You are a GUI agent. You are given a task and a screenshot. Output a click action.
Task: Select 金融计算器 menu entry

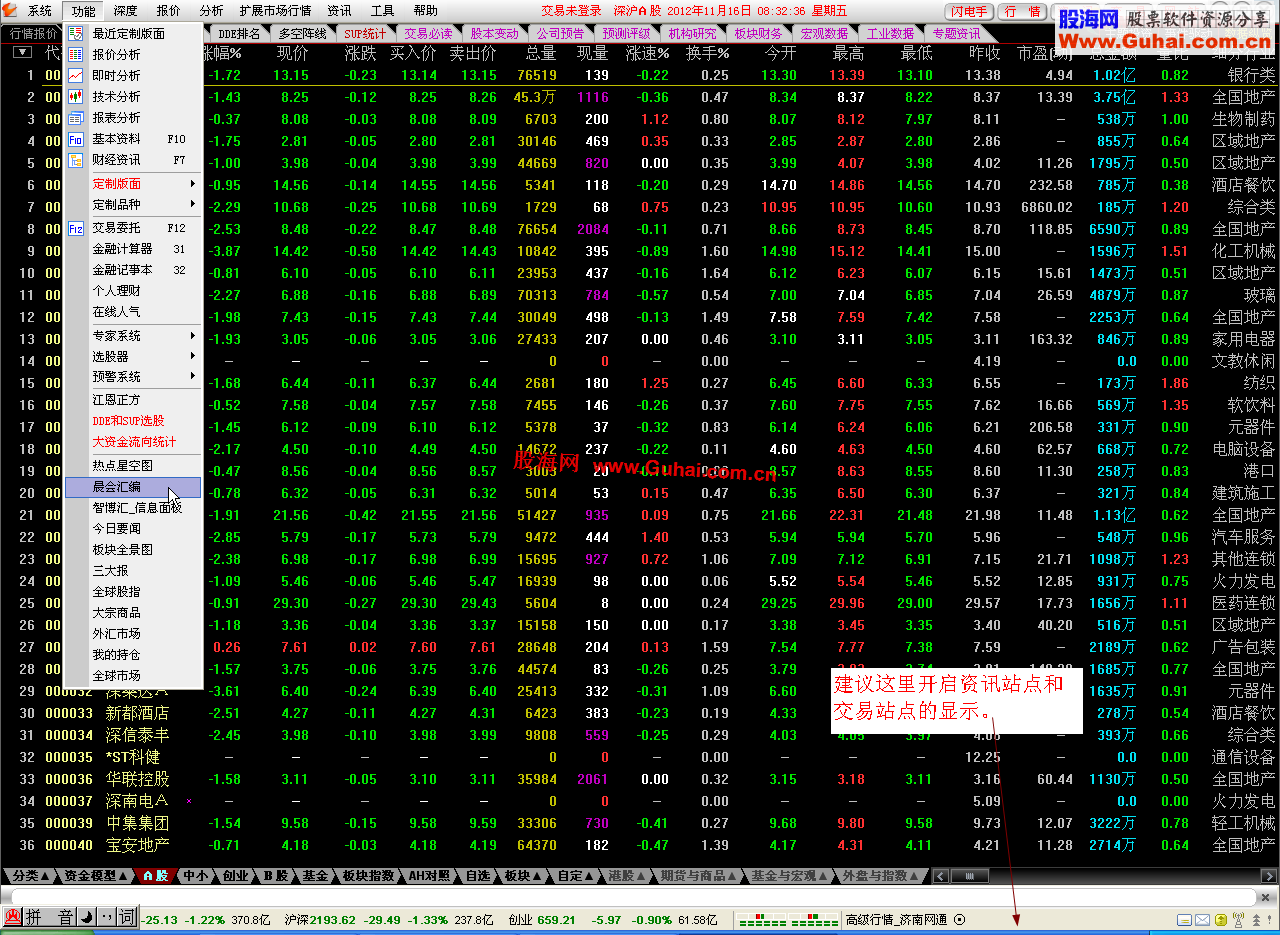(x=132, y=249)
